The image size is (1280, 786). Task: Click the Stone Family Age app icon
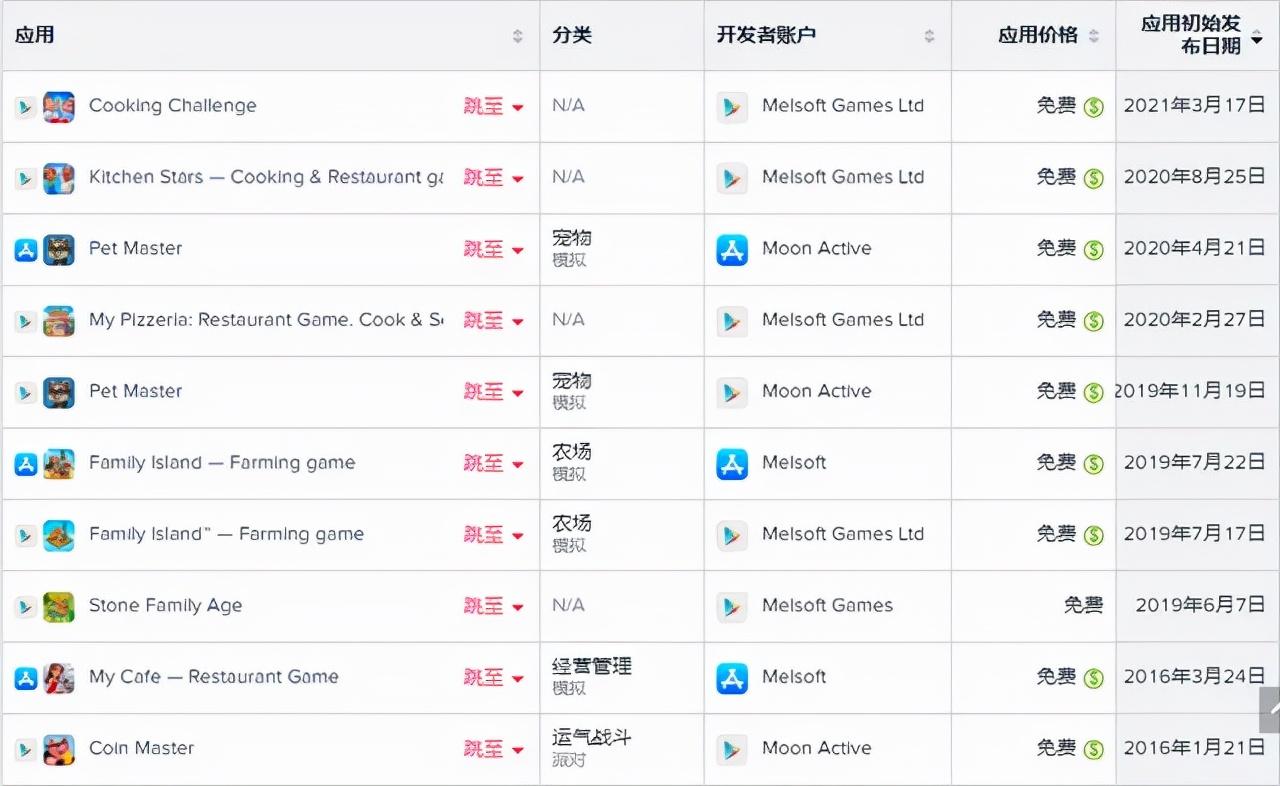pyautogui.click(x=59, y=607)
